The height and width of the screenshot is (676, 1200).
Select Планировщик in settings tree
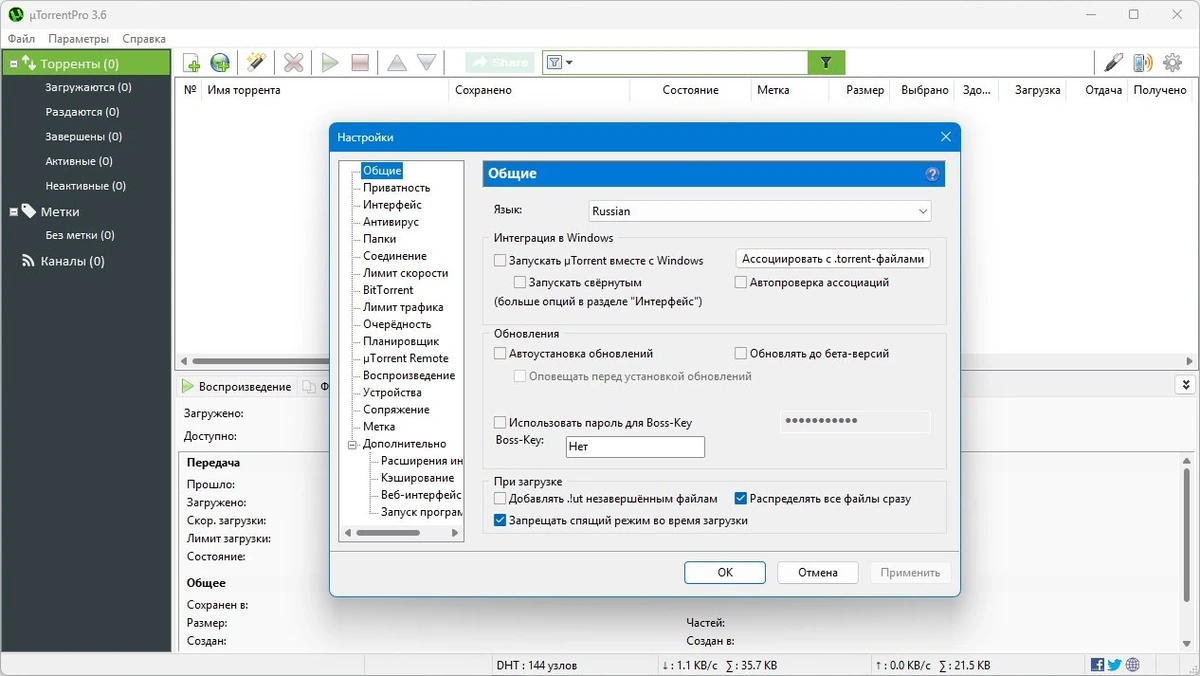401,341
